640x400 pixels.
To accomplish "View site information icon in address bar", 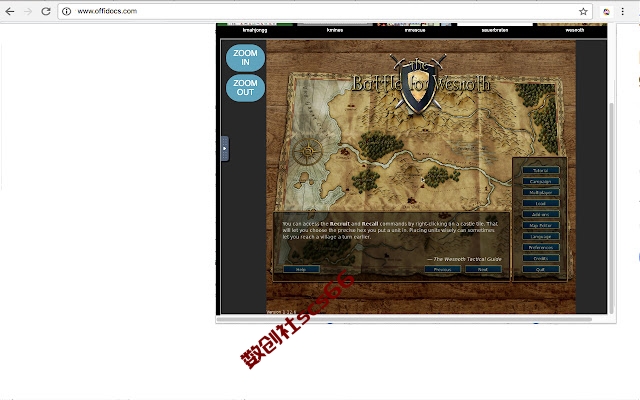I will 66,11.
